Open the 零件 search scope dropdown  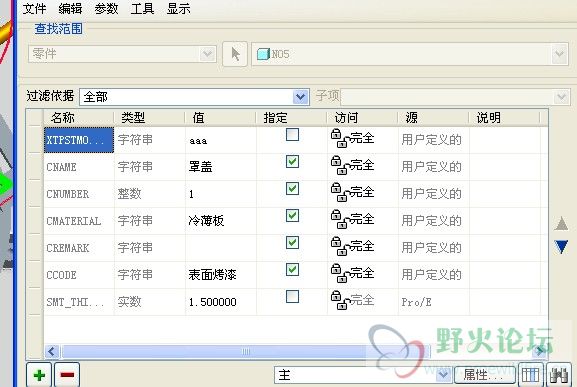[x=122, y=54]
